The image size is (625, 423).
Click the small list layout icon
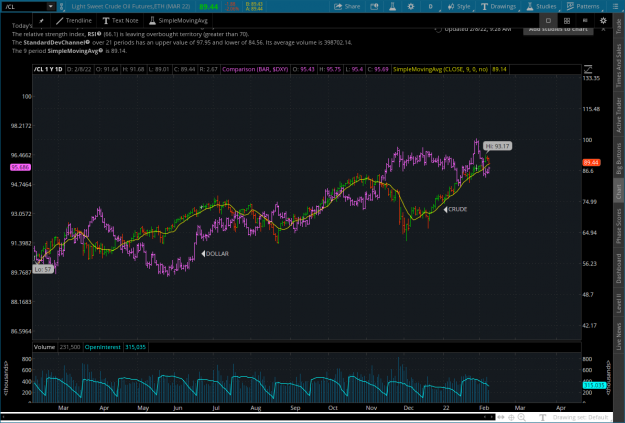click(585, 20)
